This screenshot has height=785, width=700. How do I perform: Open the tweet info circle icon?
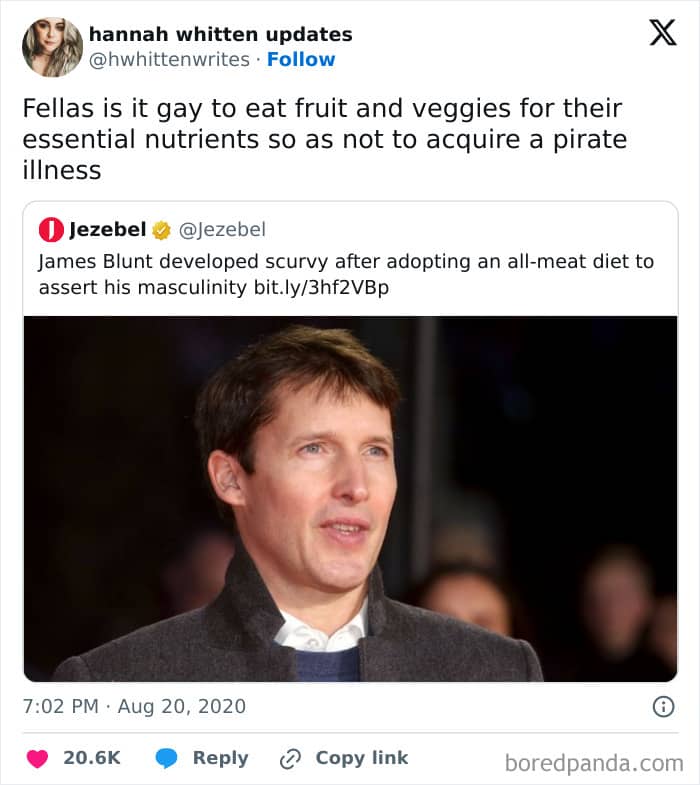pos(662,707)
